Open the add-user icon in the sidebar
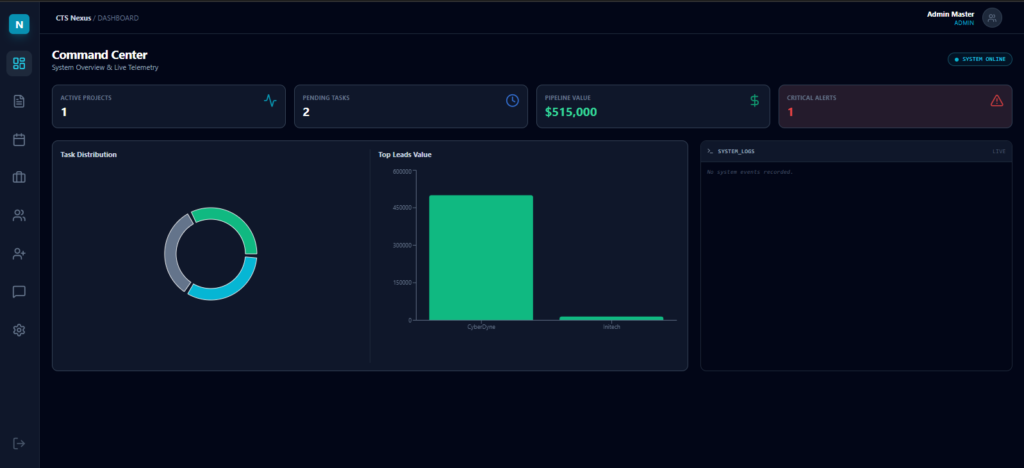The image size is (1024, 468). point(19,254)
